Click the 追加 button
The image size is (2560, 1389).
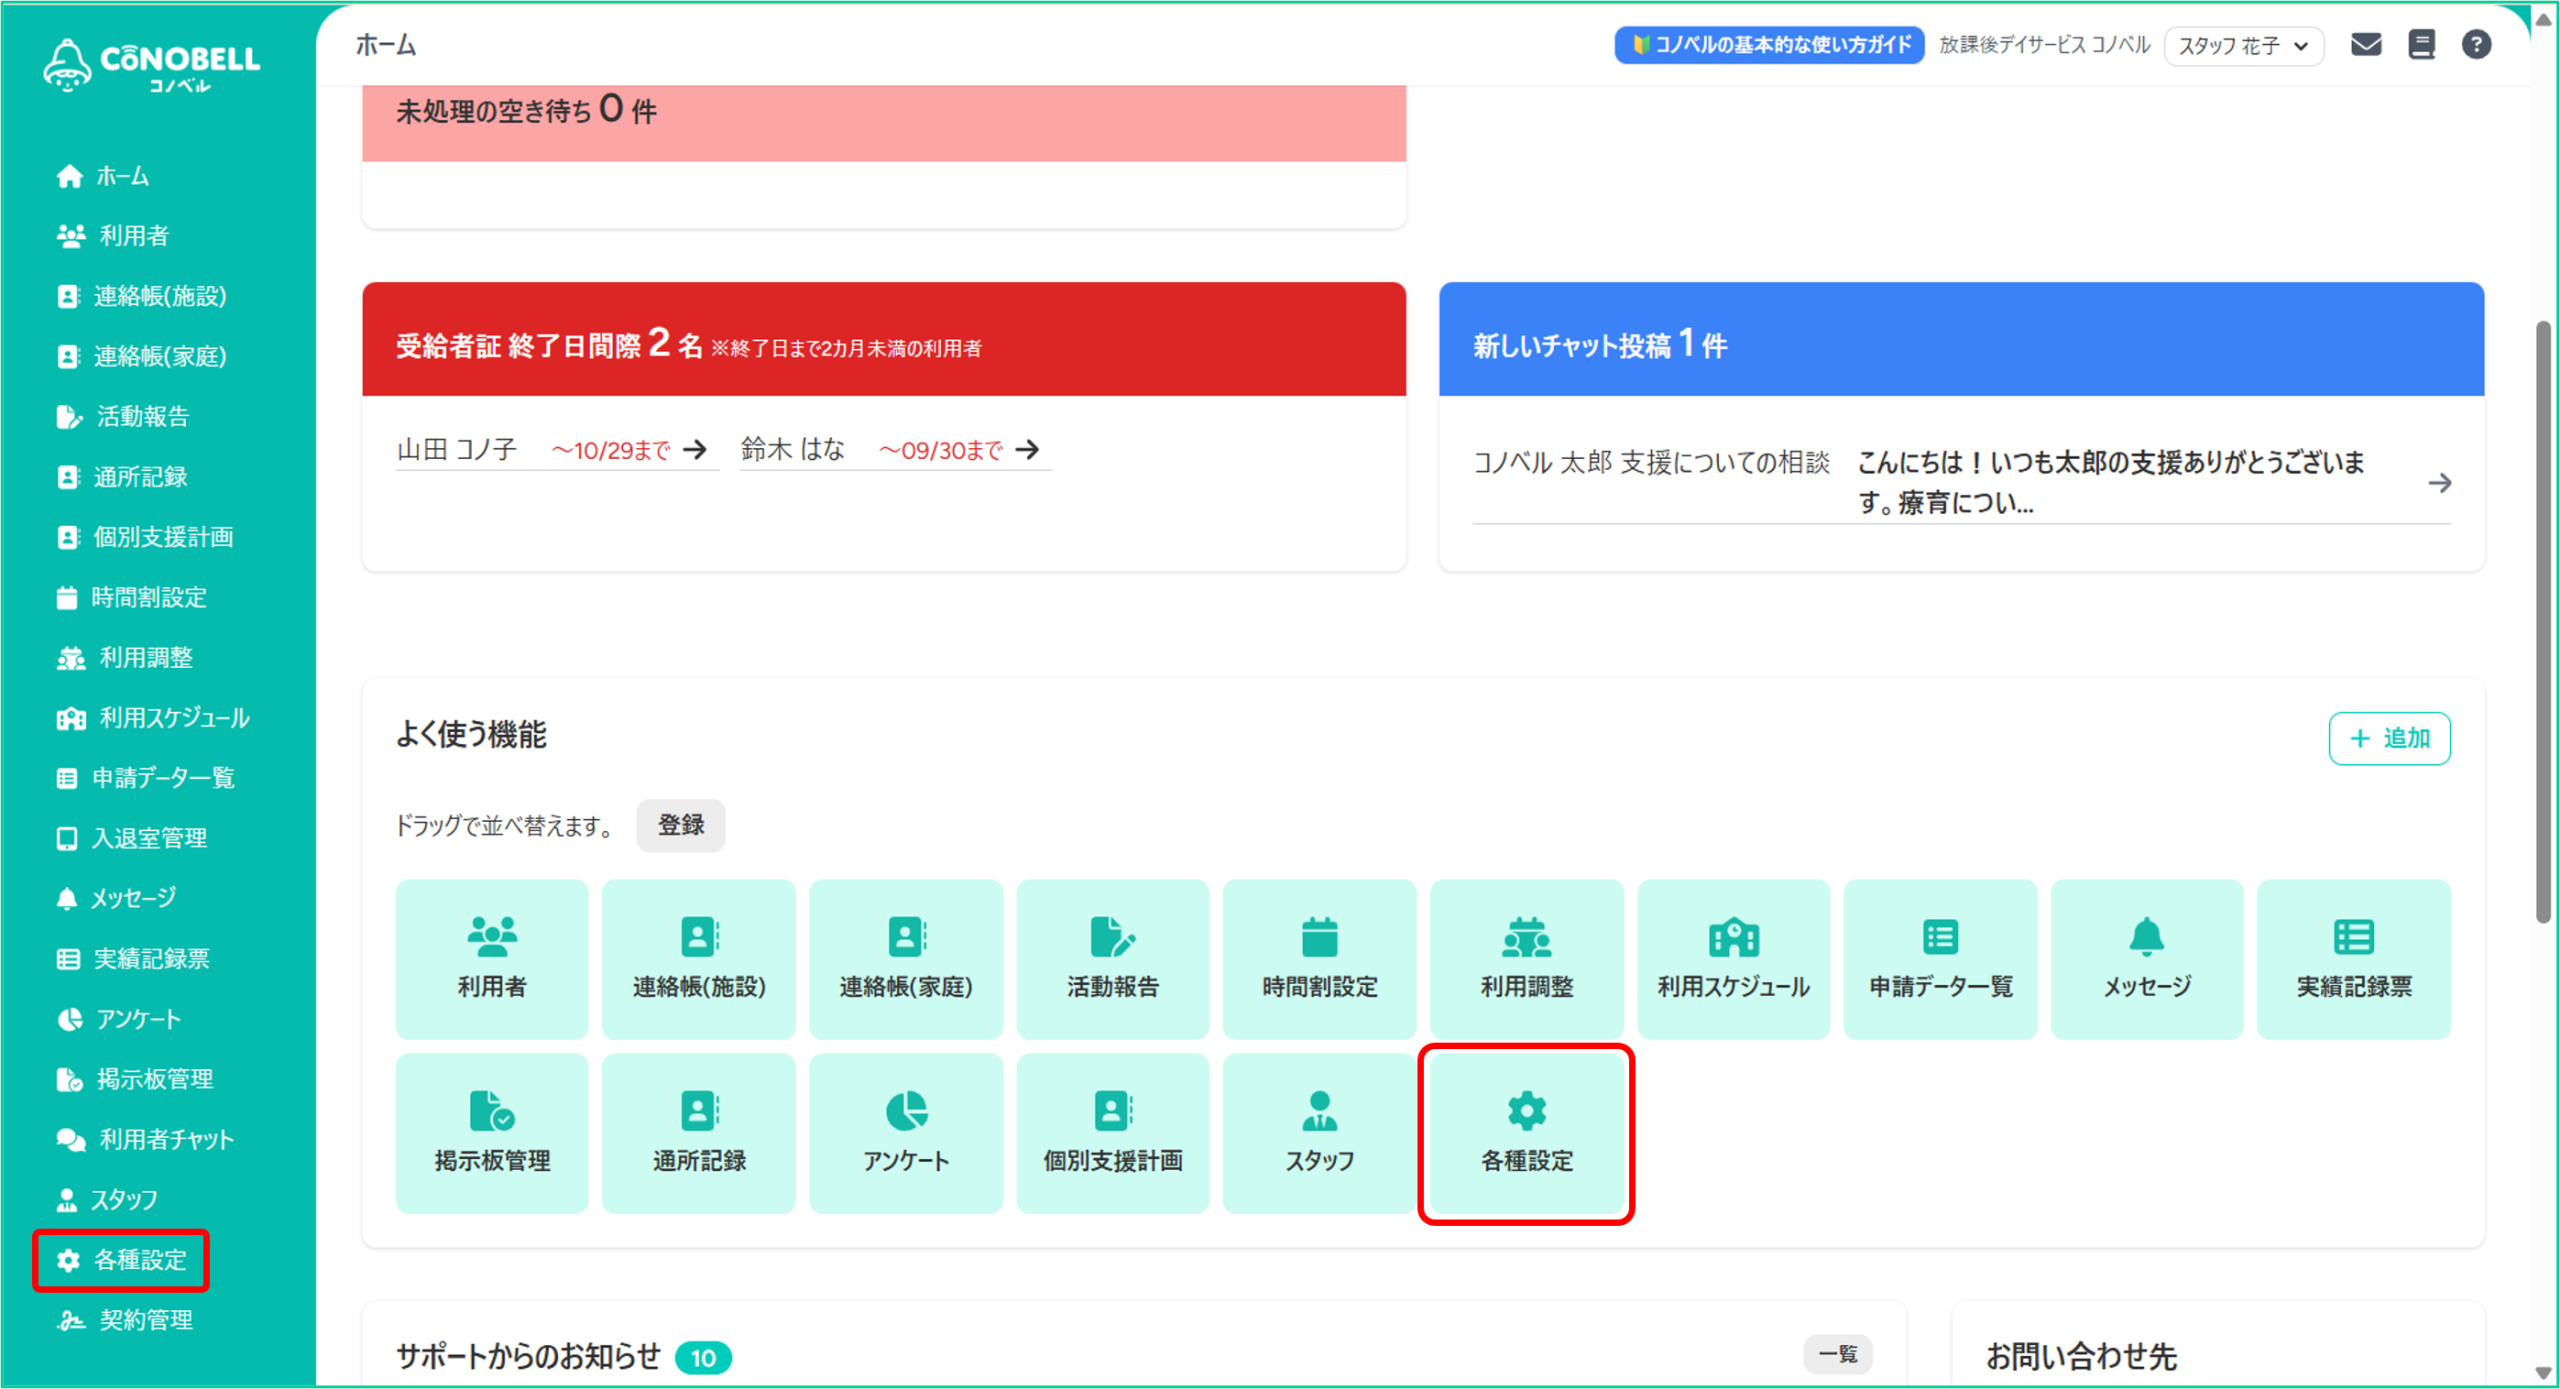pyautogui.click(x=2389, y=738)
